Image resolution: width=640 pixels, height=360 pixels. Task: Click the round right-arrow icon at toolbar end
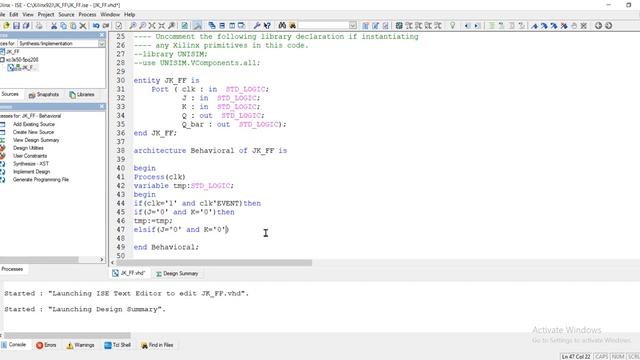tap(609, 26)
